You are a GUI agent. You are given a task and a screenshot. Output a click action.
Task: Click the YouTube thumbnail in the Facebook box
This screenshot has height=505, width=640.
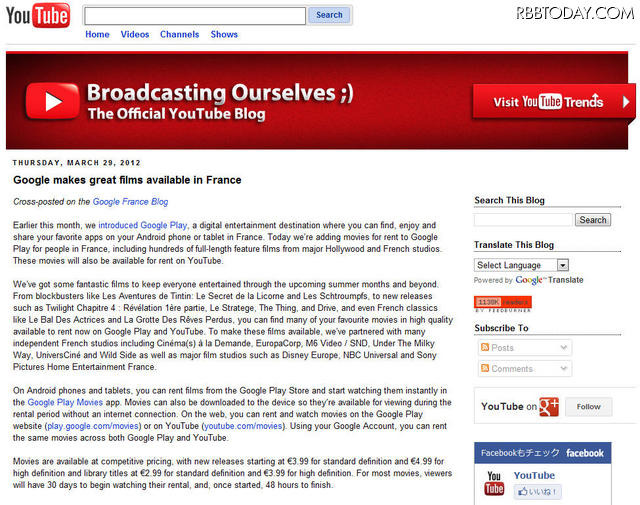coord(494,483)
